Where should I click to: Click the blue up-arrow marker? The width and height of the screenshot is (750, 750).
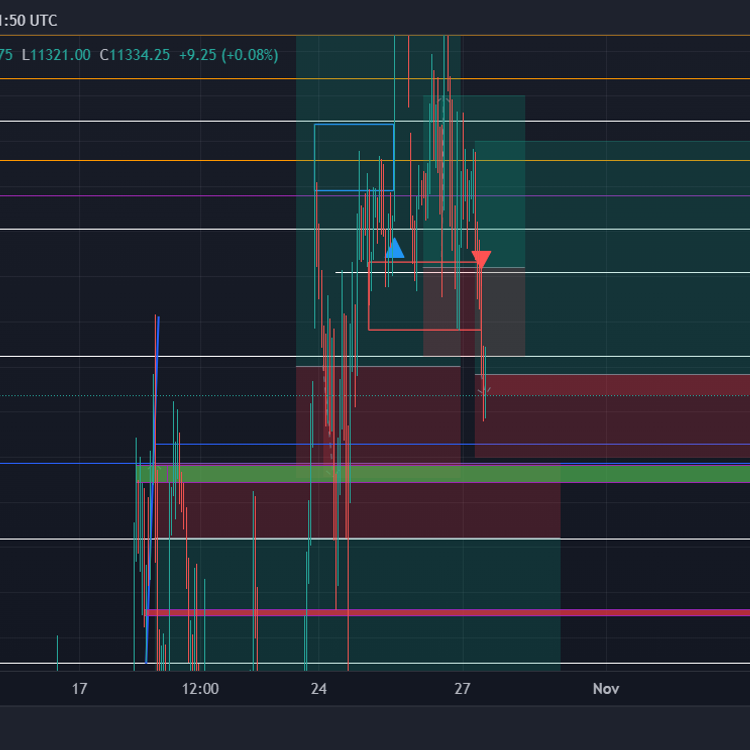click(395, 248)
